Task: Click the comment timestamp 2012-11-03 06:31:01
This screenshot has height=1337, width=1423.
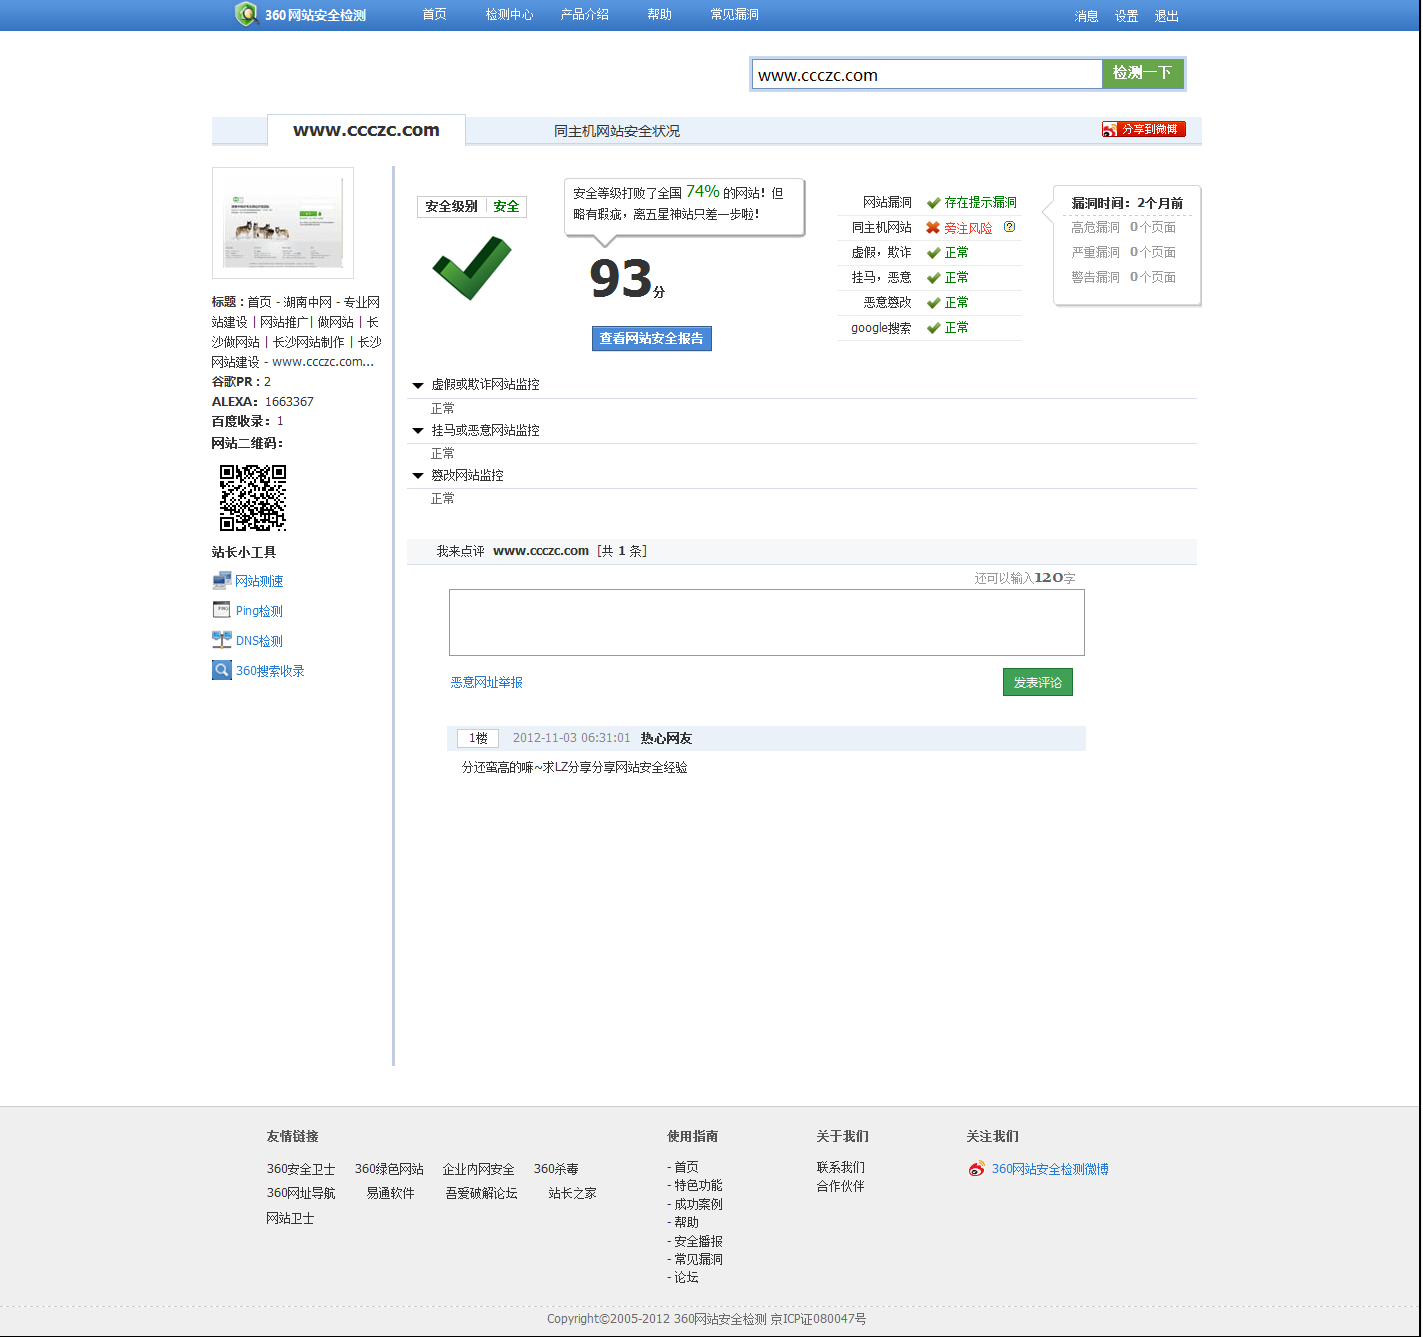Action: pyautogui.click(x=572, y=738)
